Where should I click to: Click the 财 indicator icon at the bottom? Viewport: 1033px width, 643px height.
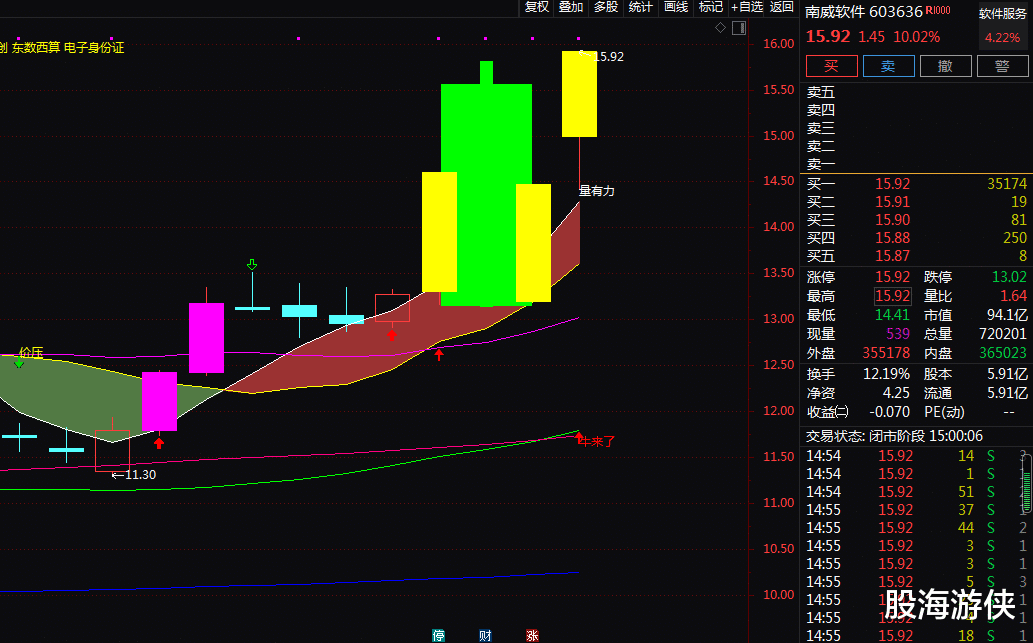pos(485,636)
